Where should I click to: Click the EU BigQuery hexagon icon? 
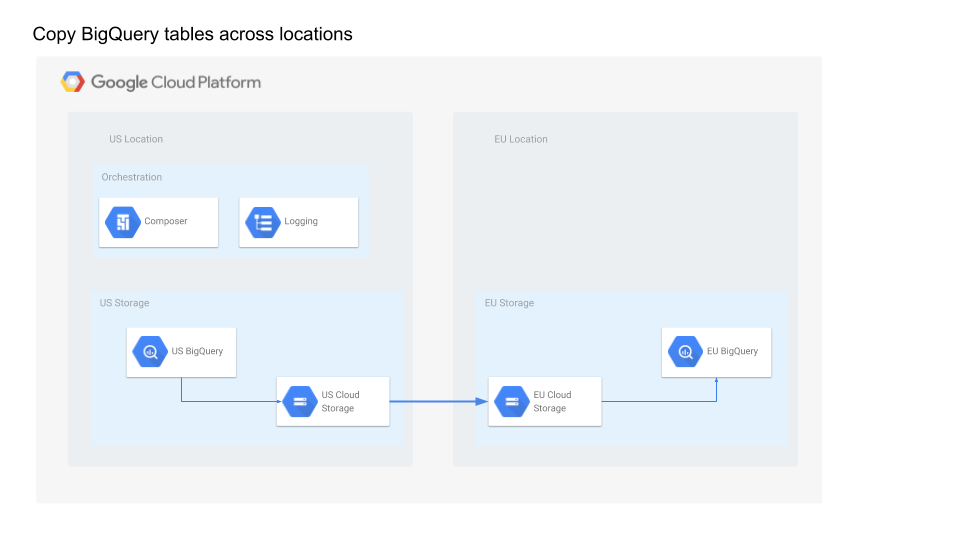[686, 351]
